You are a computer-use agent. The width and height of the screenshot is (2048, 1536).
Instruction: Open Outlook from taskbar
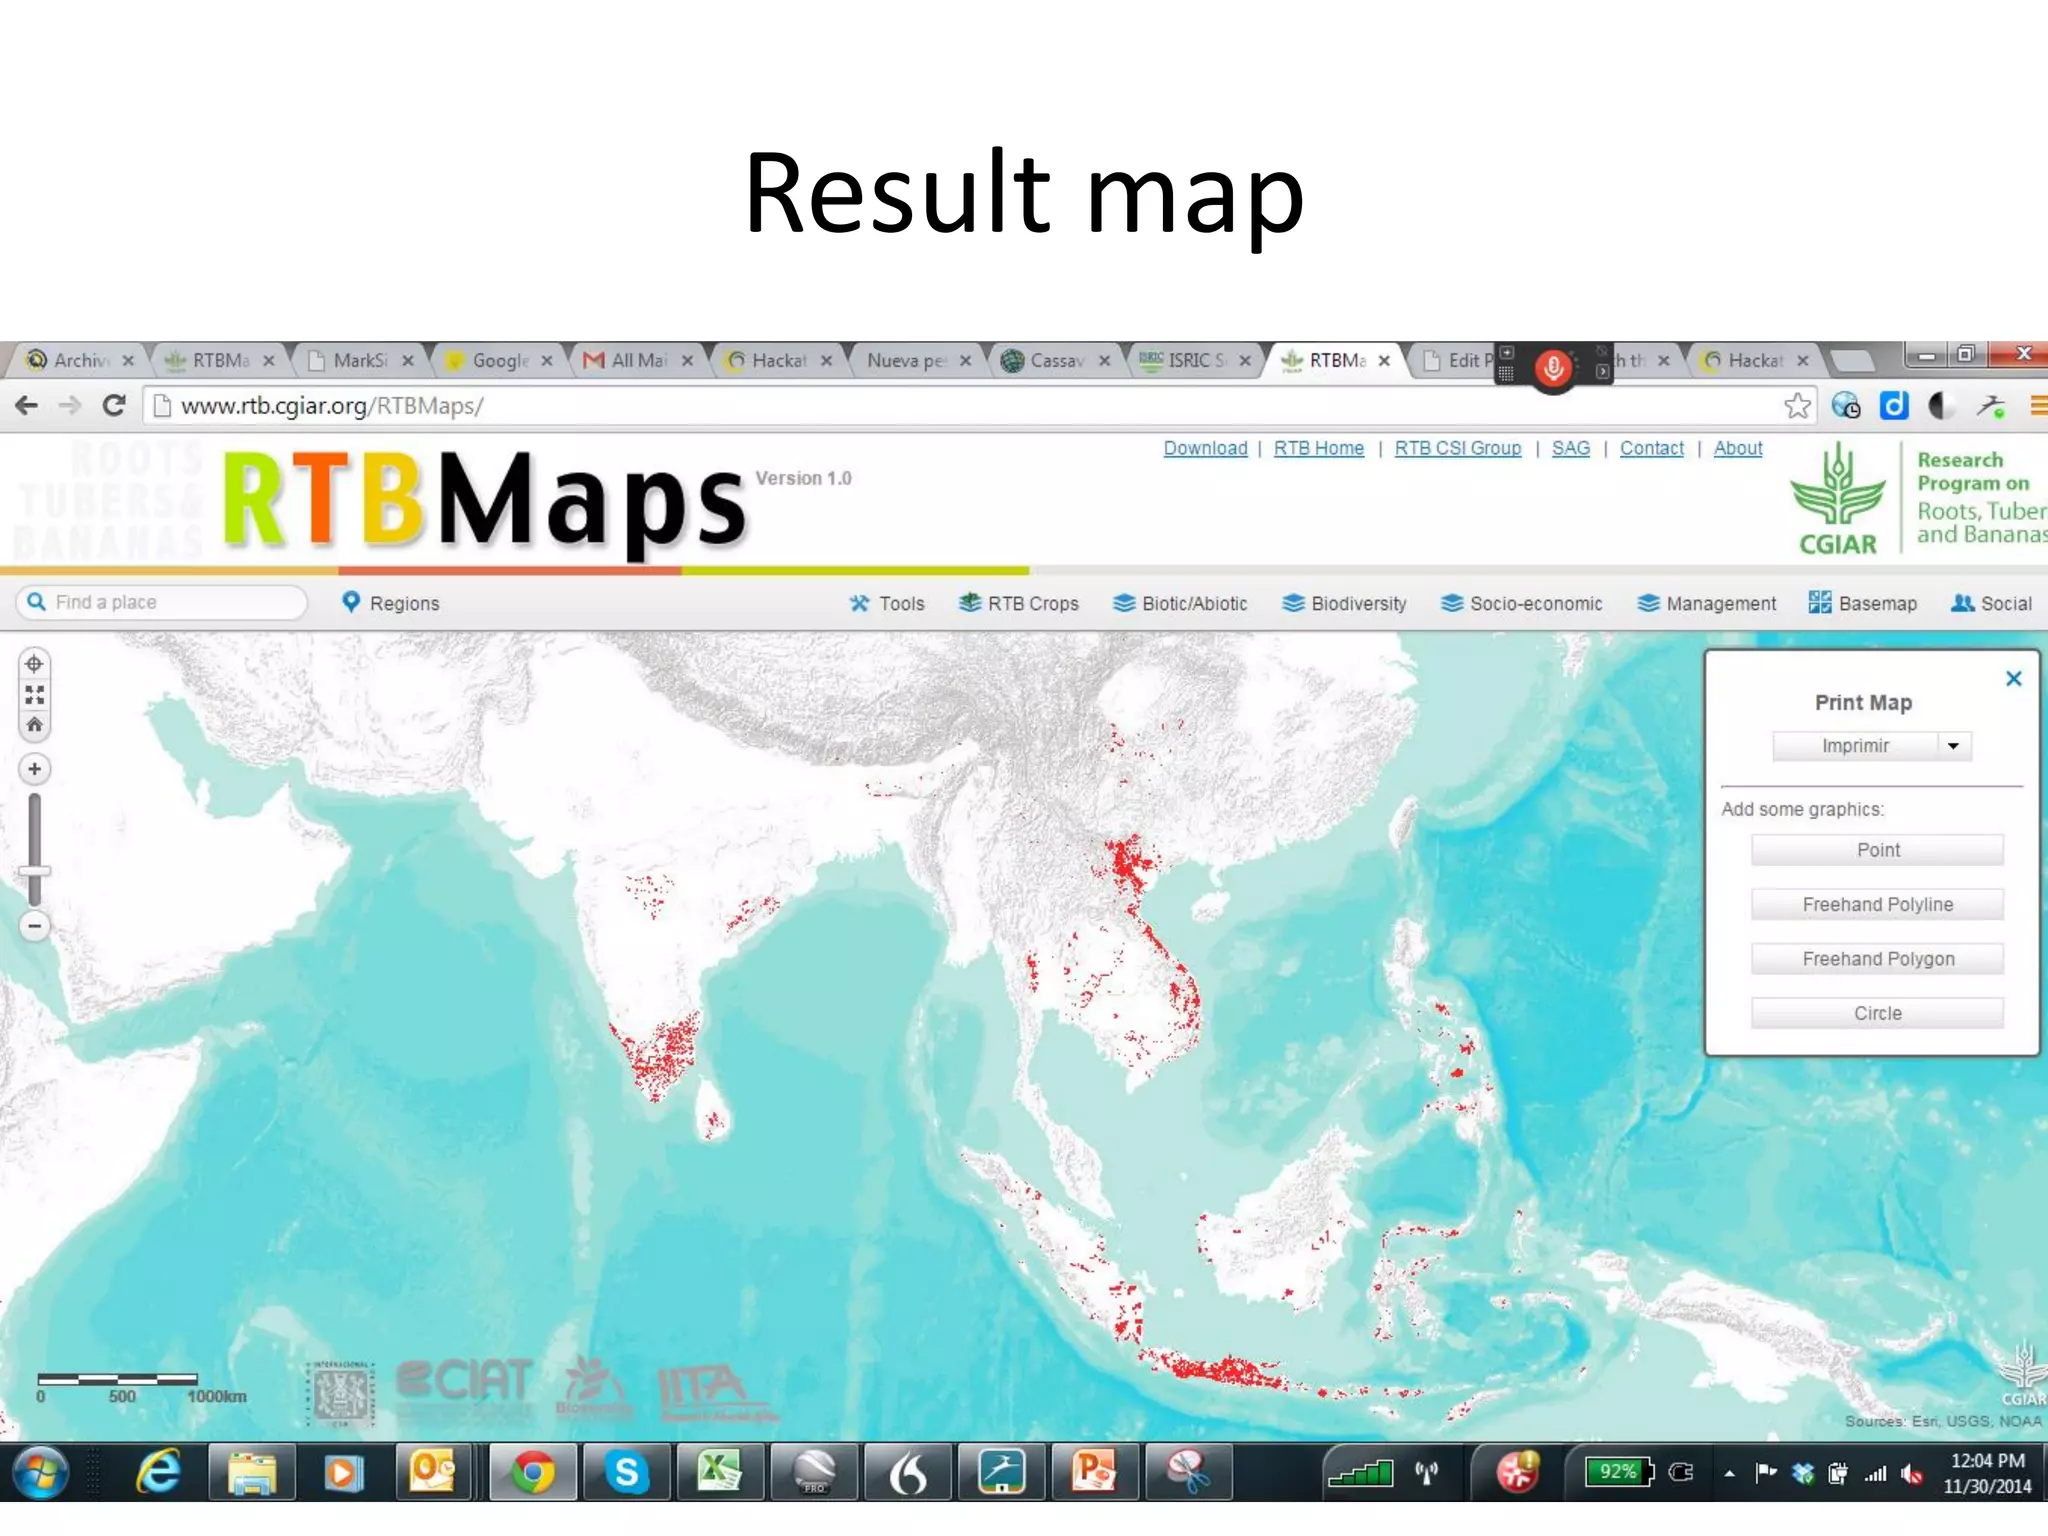coord(432,1472)
